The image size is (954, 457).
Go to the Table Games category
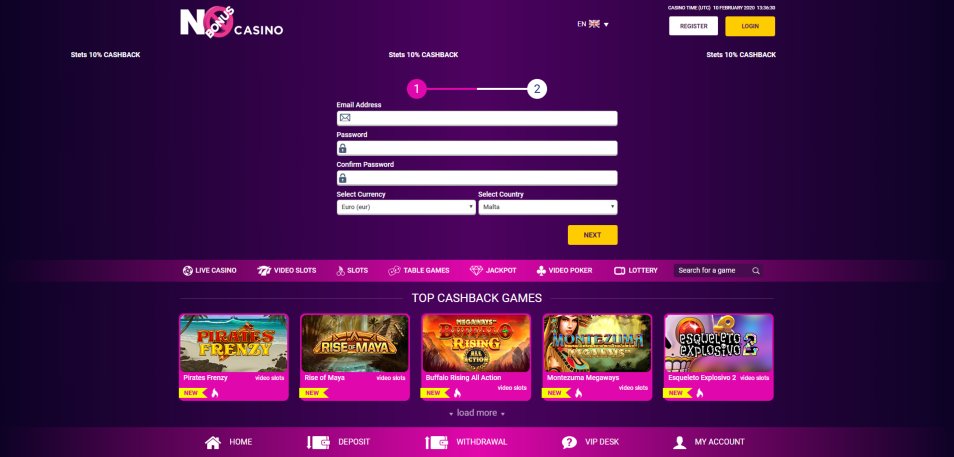pyautogui.click(x=419, y=271)
